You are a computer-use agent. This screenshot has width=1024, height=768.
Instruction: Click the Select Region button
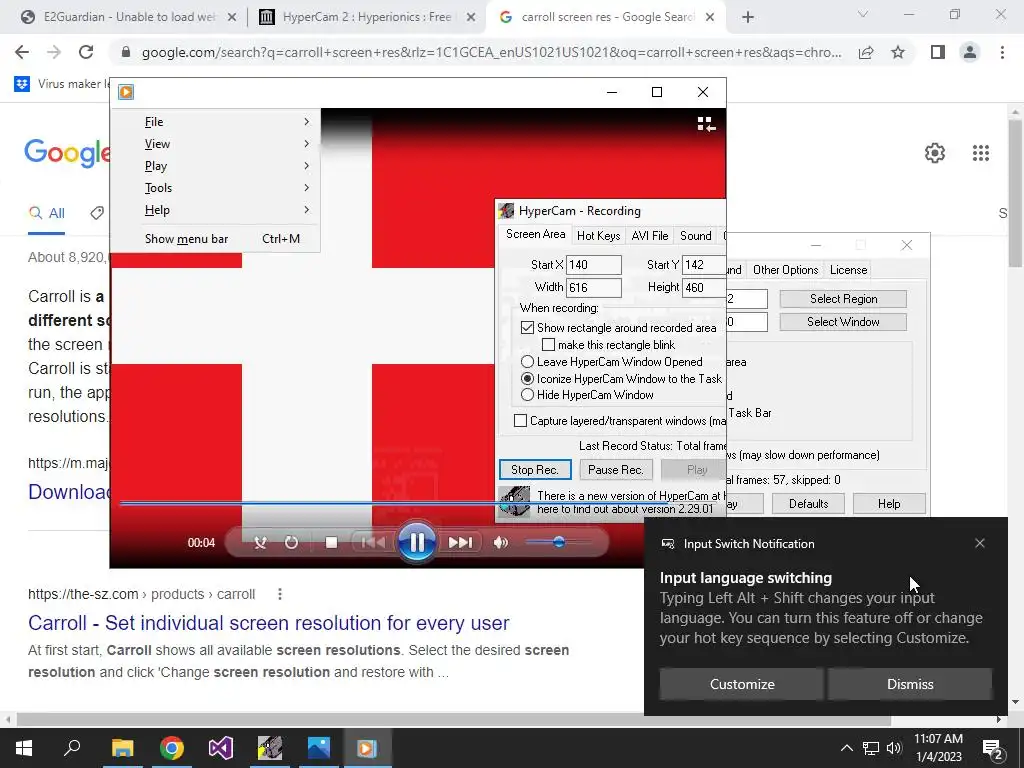tap(843, 299)
